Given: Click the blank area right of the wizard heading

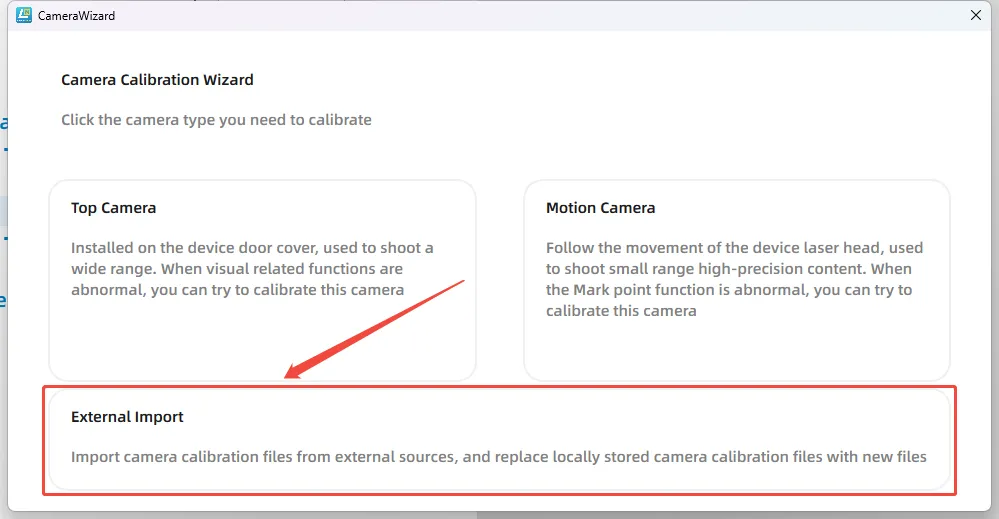Looking at the screenshot, I should (600, 80).
